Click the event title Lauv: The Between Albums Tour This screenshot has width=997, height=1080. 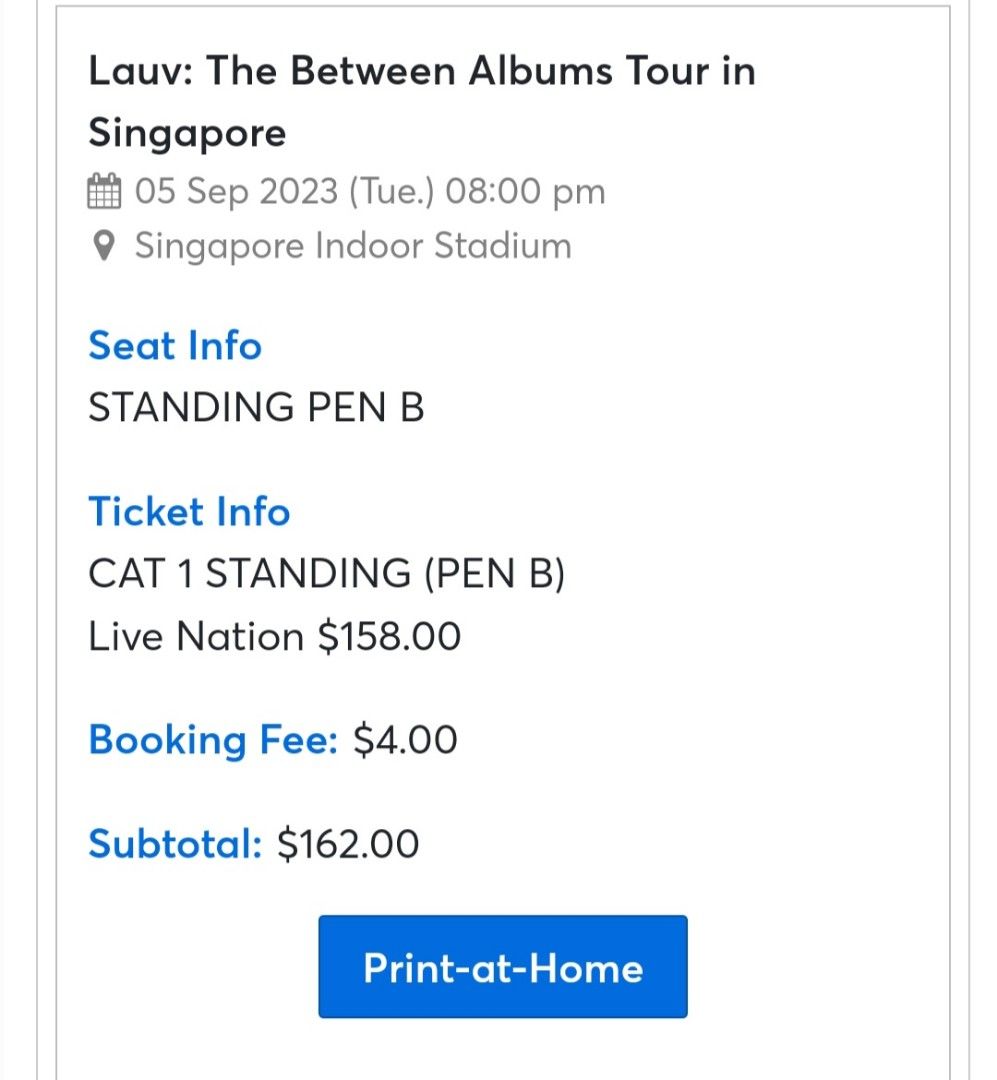422,70
